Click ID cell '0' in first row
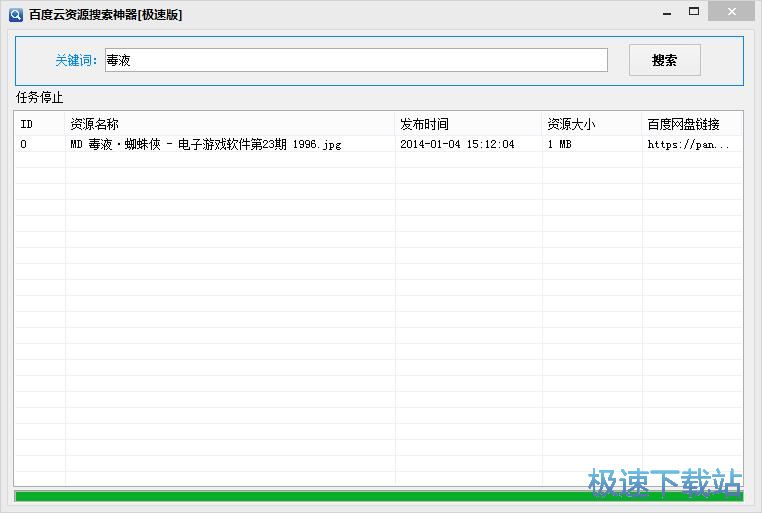This screenshot has width=762, height=513. 23,144
